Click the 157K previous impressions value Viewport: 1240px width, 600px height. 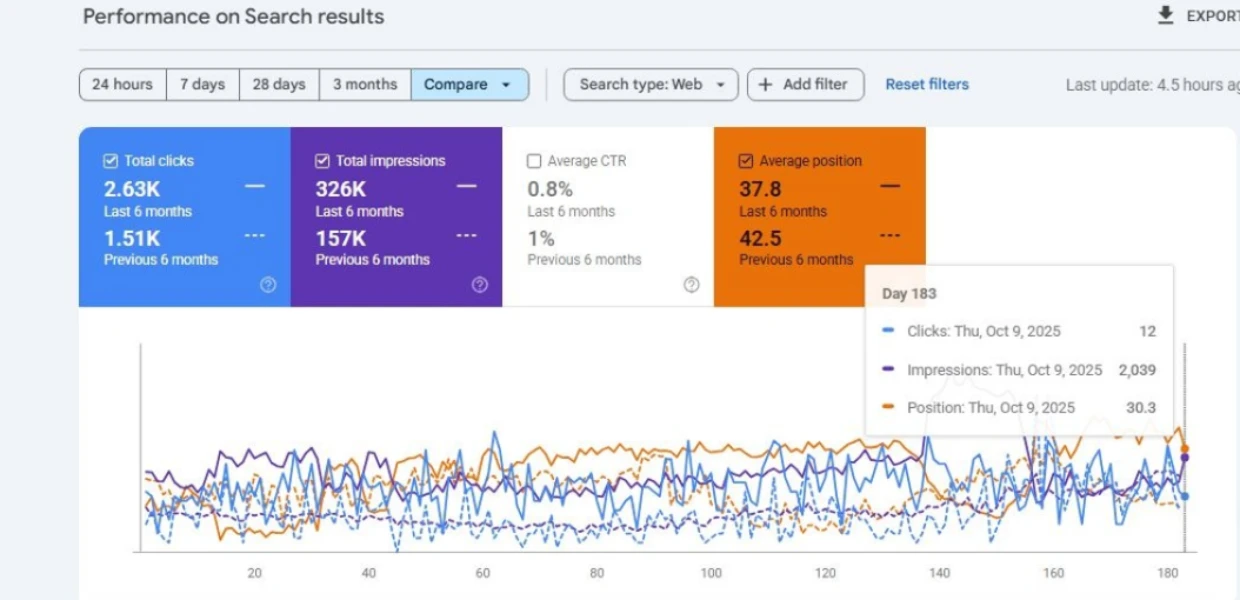(x=341, y=238)
